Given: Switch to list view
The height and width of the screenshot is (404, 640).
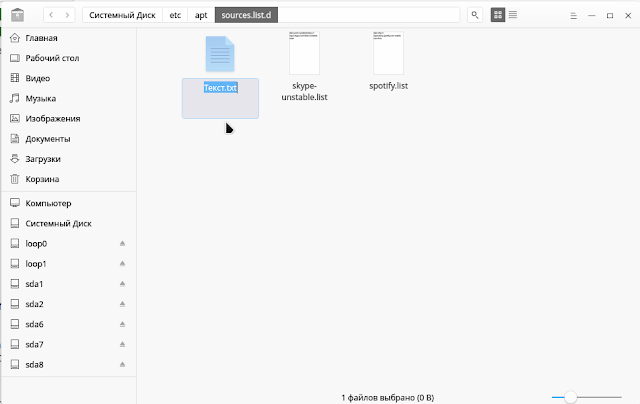Looking at the screenshot, I should (x=513, y=15).
